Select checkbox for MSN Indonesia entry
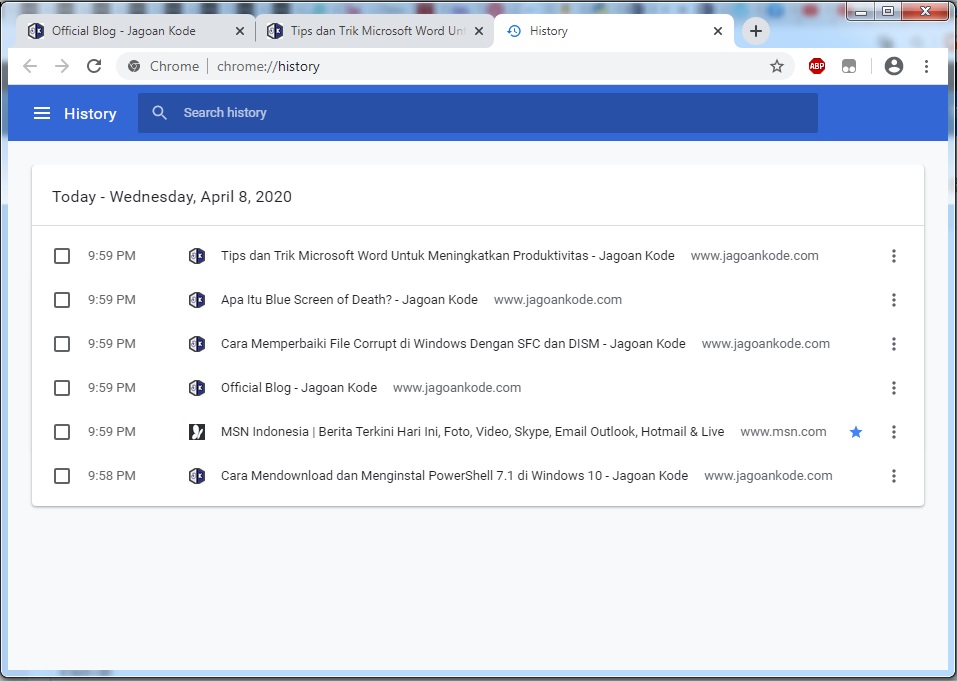 click(x=62, y=432)
